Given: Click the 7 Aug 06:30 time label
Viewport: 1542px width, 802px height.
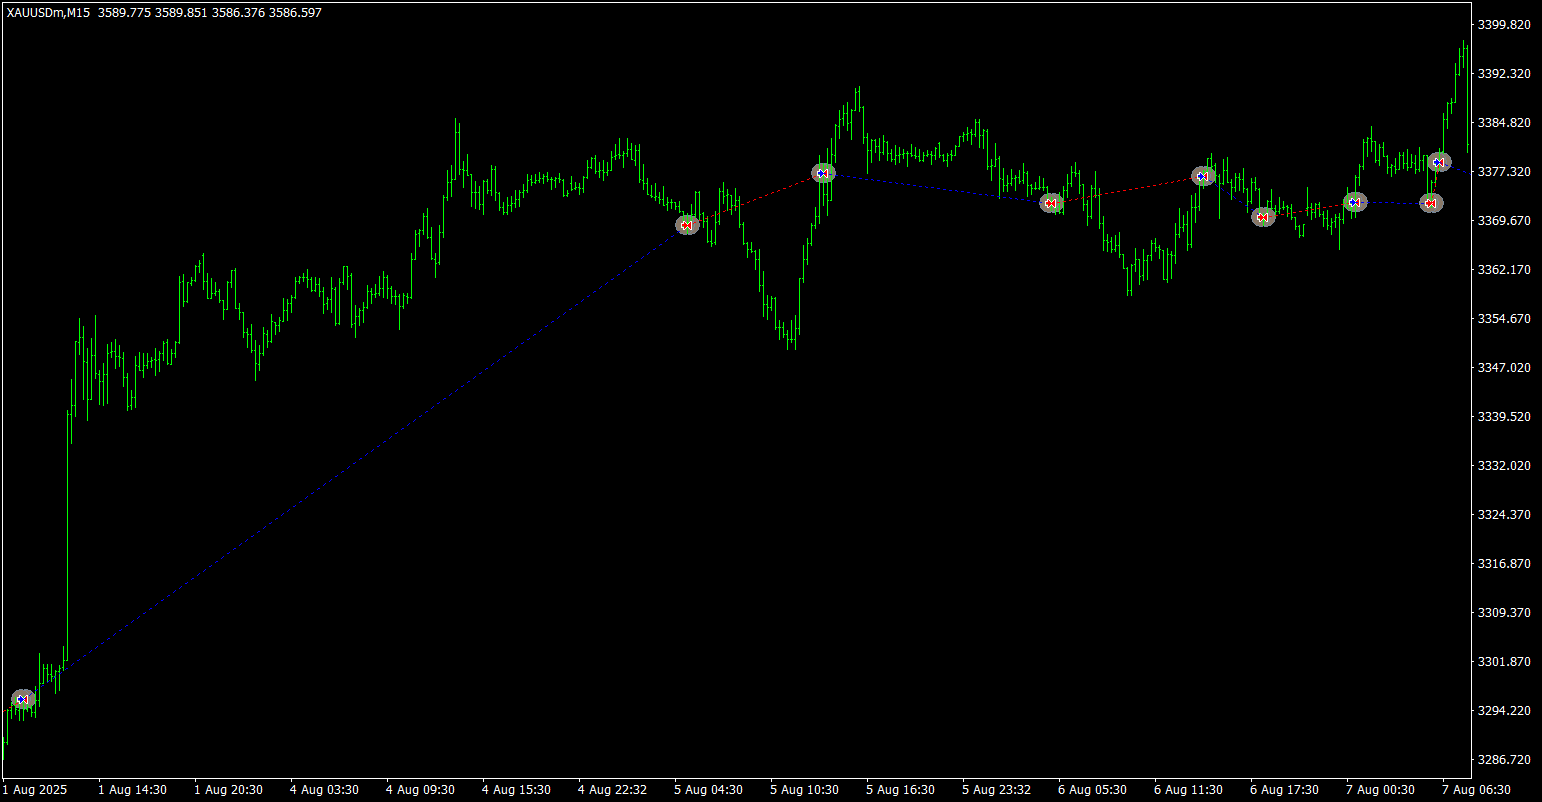Looking at the screenshot, I should (x=1476, y=789).
